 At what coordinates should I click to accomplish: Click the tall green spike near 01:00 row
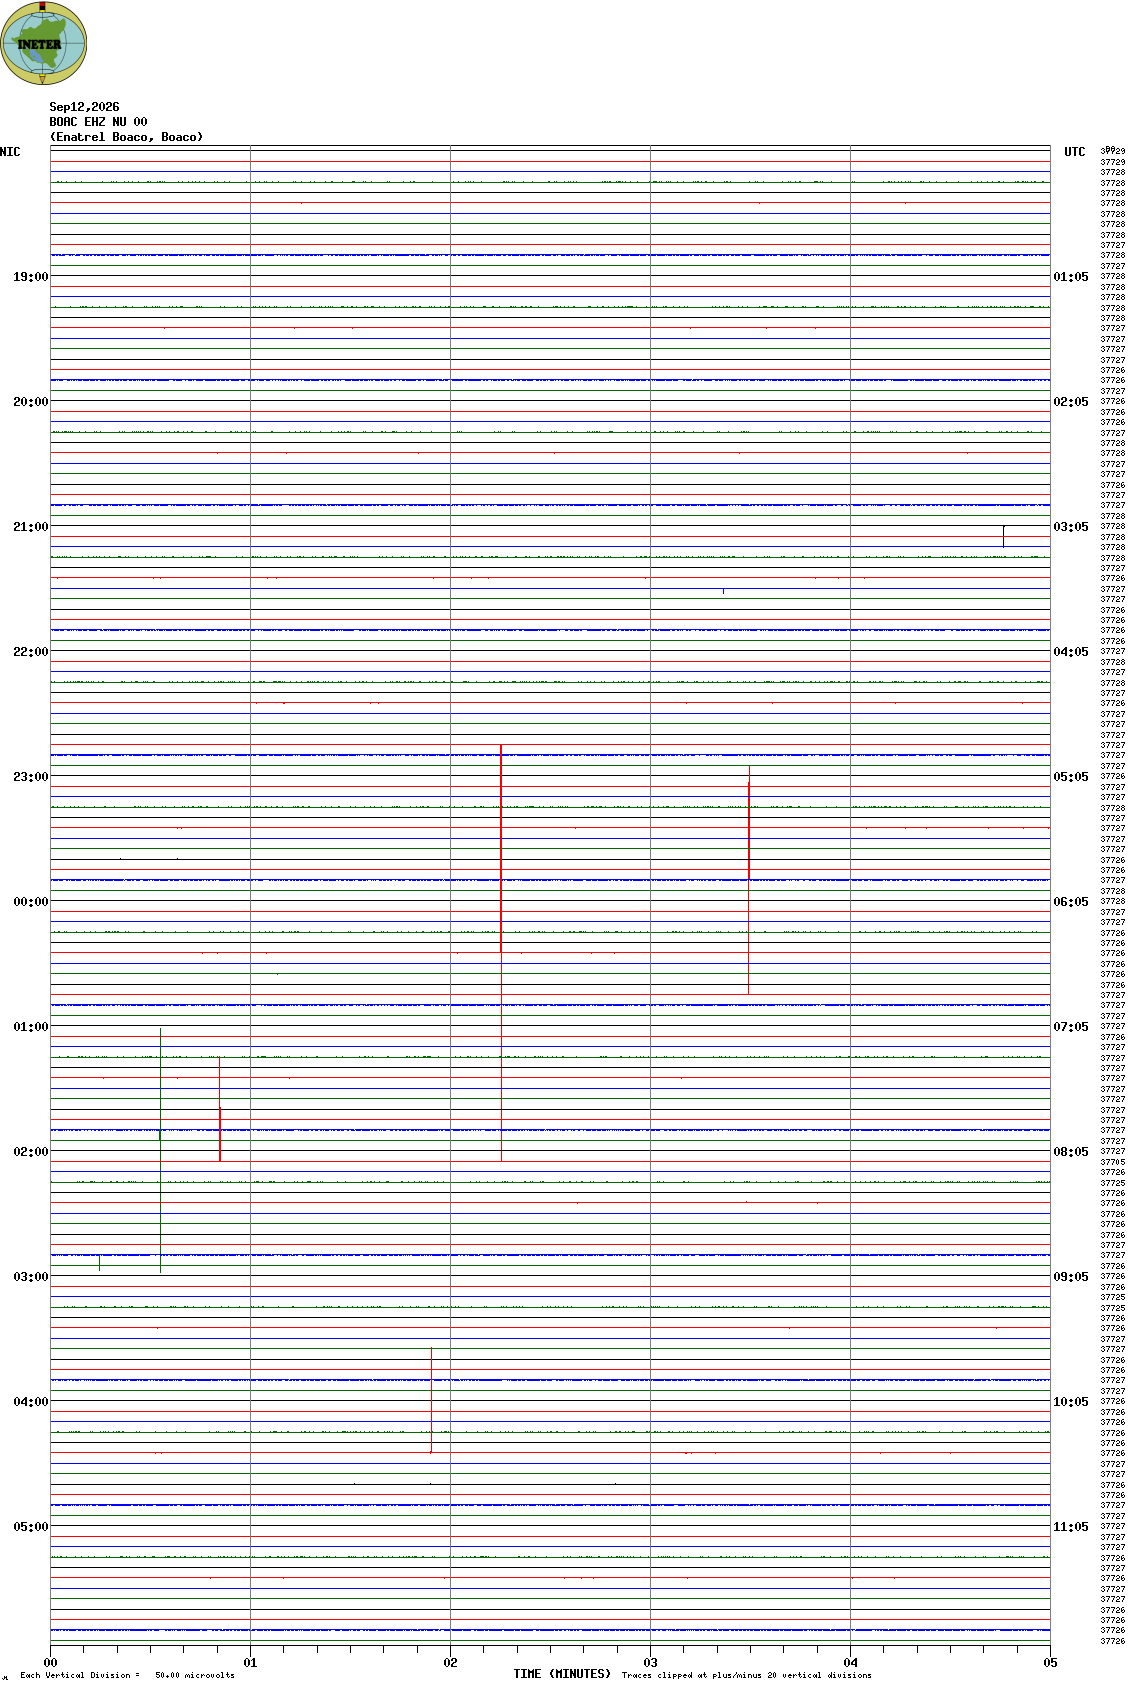pyautogui.click(x=160, y=1150)
